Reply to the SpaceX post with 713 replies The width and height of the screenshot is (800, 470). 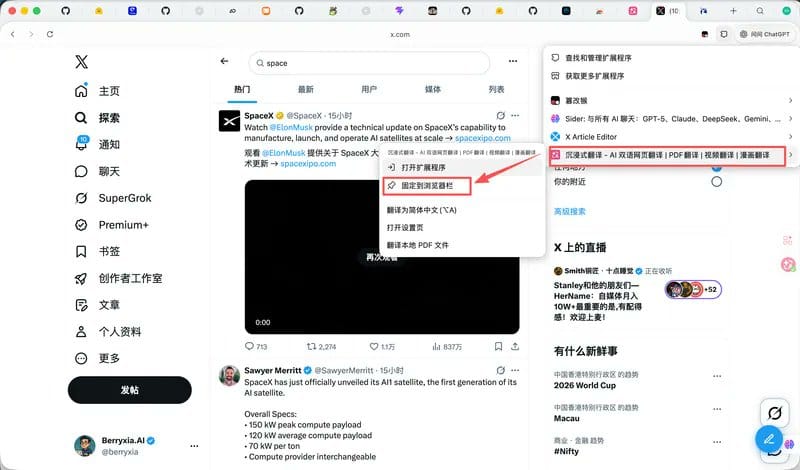point(256,347)
